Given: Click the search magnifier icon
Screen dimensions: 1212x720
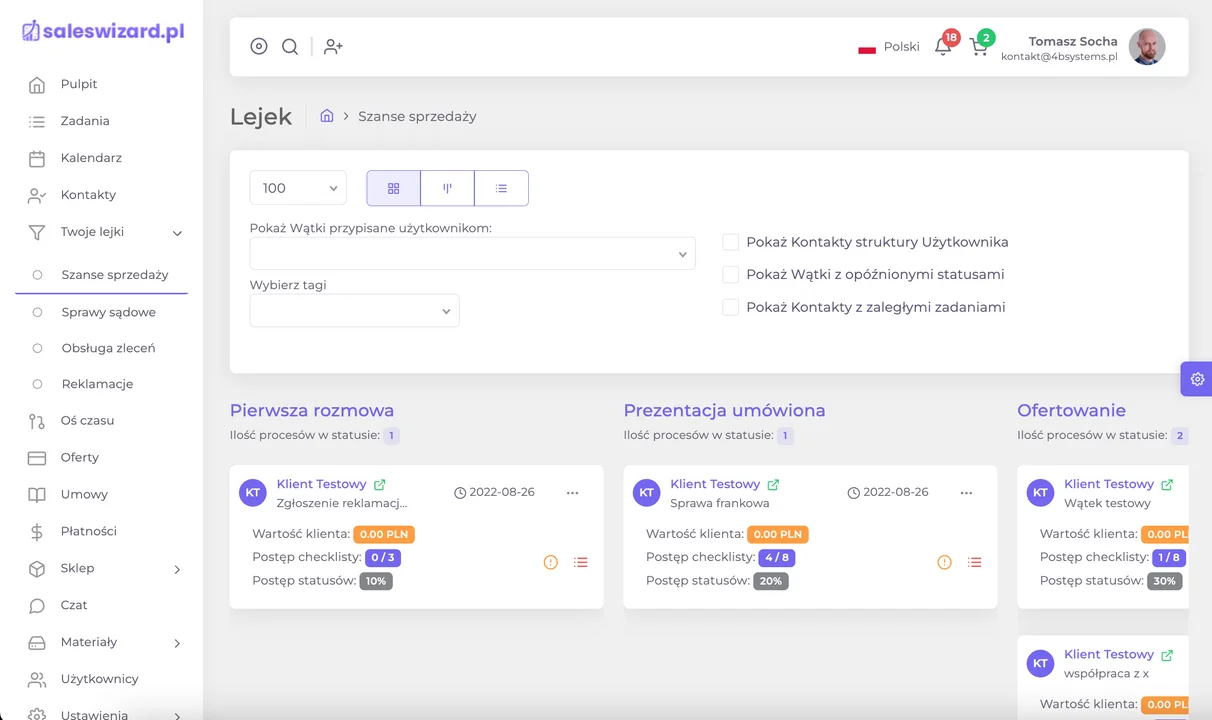Looking at the screenshot, I should coord(290,47).
